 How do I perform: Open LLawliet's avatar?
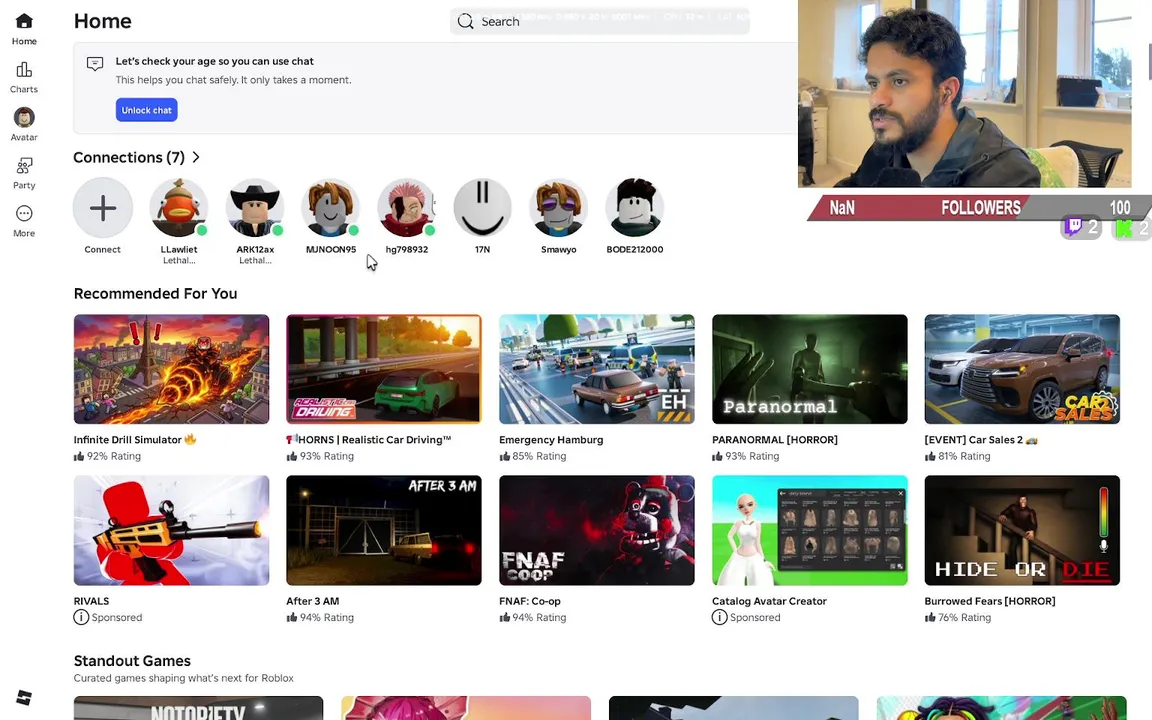179,208
